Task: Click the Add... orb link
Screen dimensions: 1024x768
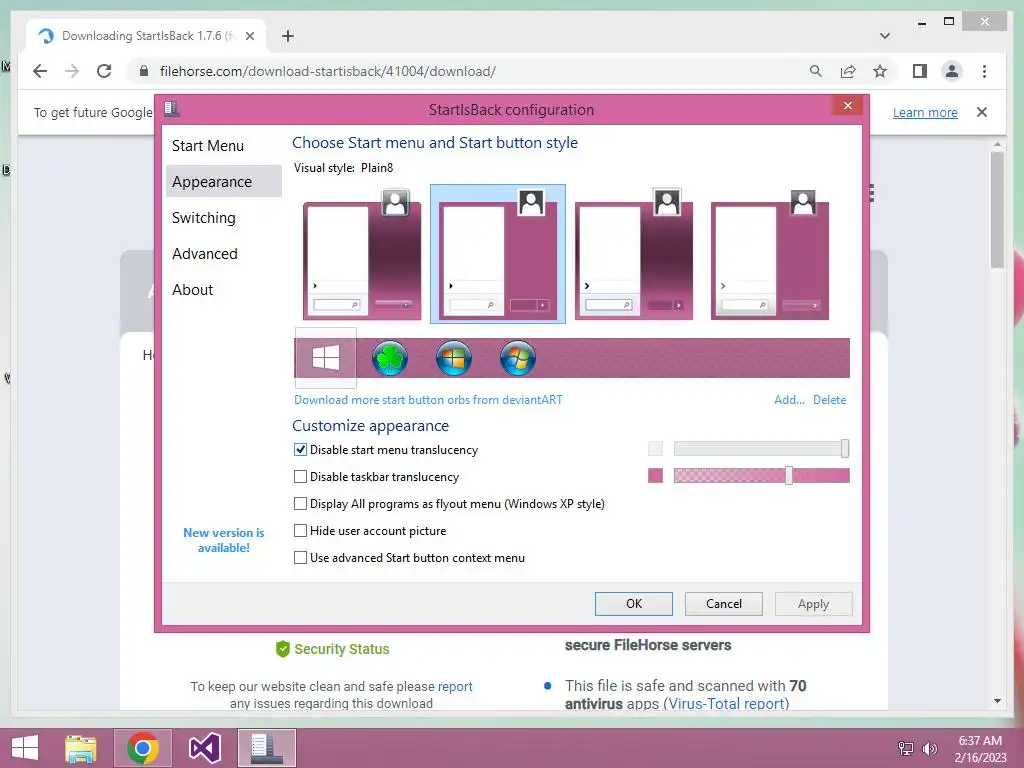Action: [x=789, y=400]
